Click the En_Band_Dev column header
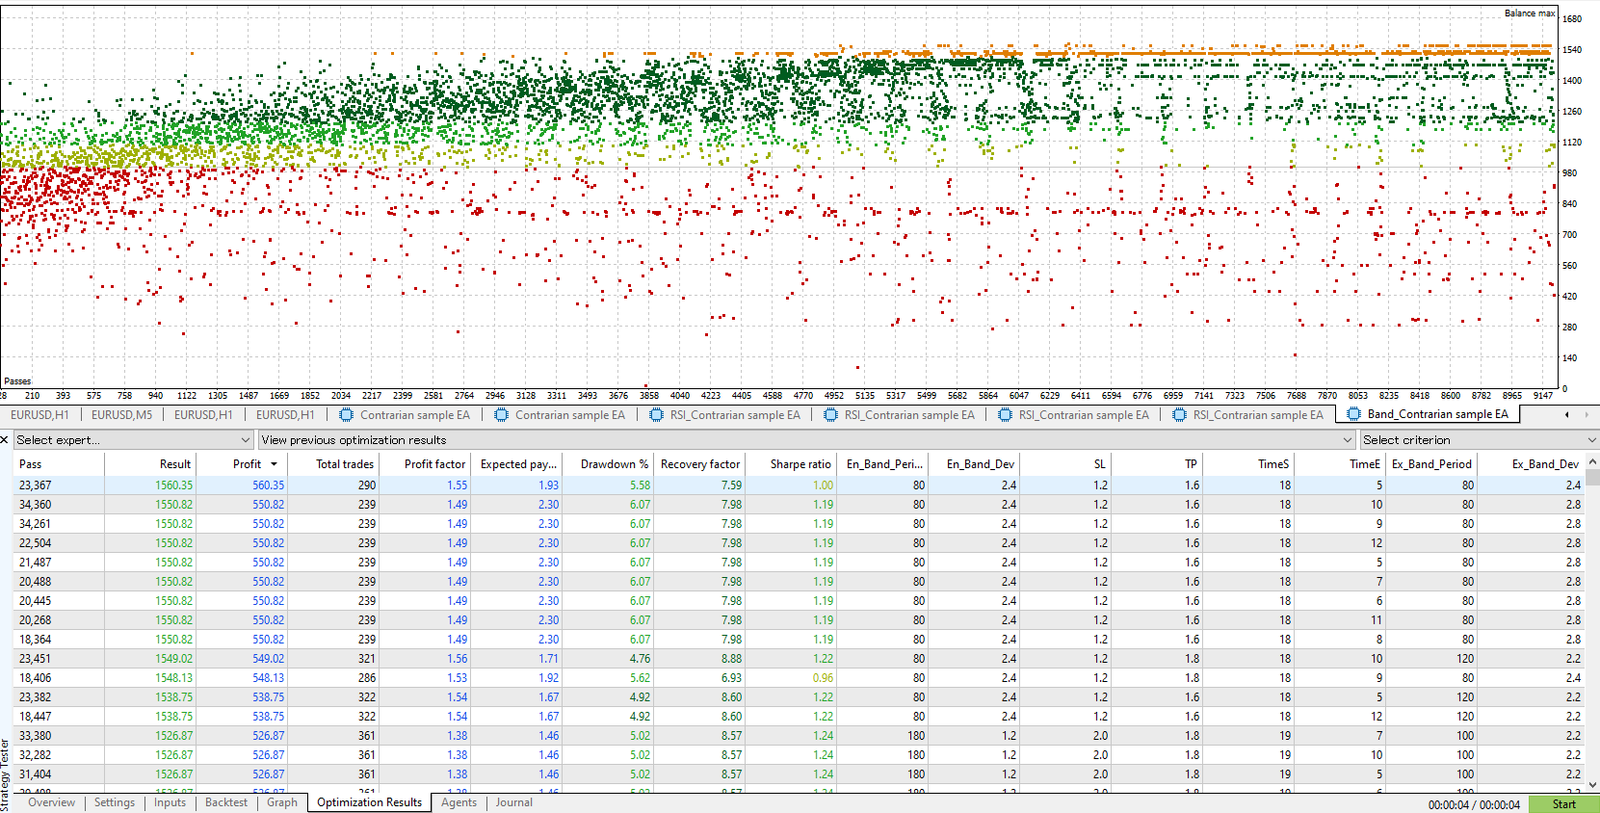The height and width of the screenshot is (813, 1600). point(974,464)
